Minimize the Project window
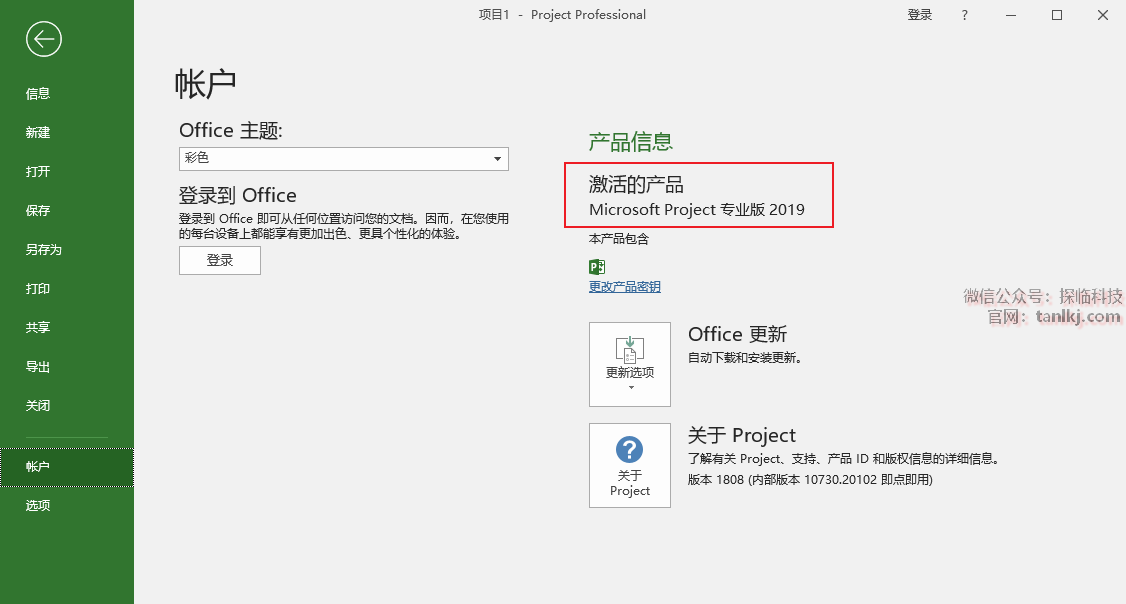 [1011, 15]
